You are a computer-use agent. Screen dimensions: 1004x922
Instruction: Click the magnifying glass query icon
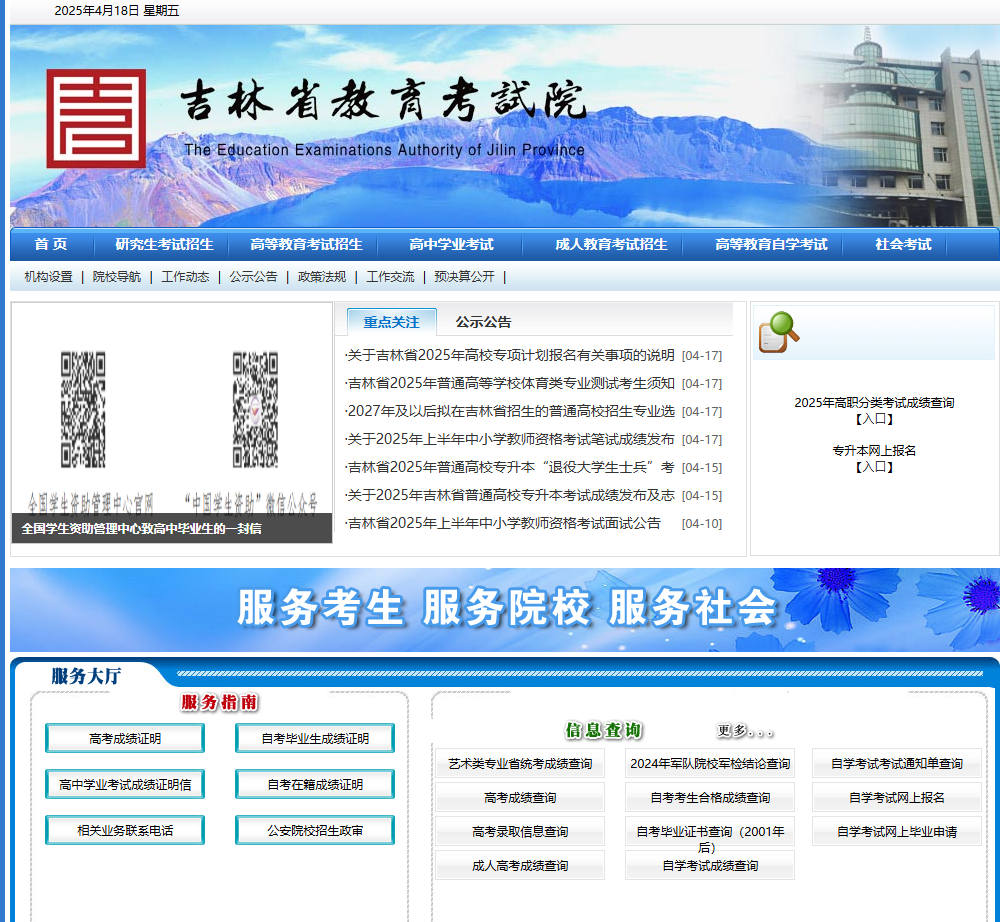(777, 331)
